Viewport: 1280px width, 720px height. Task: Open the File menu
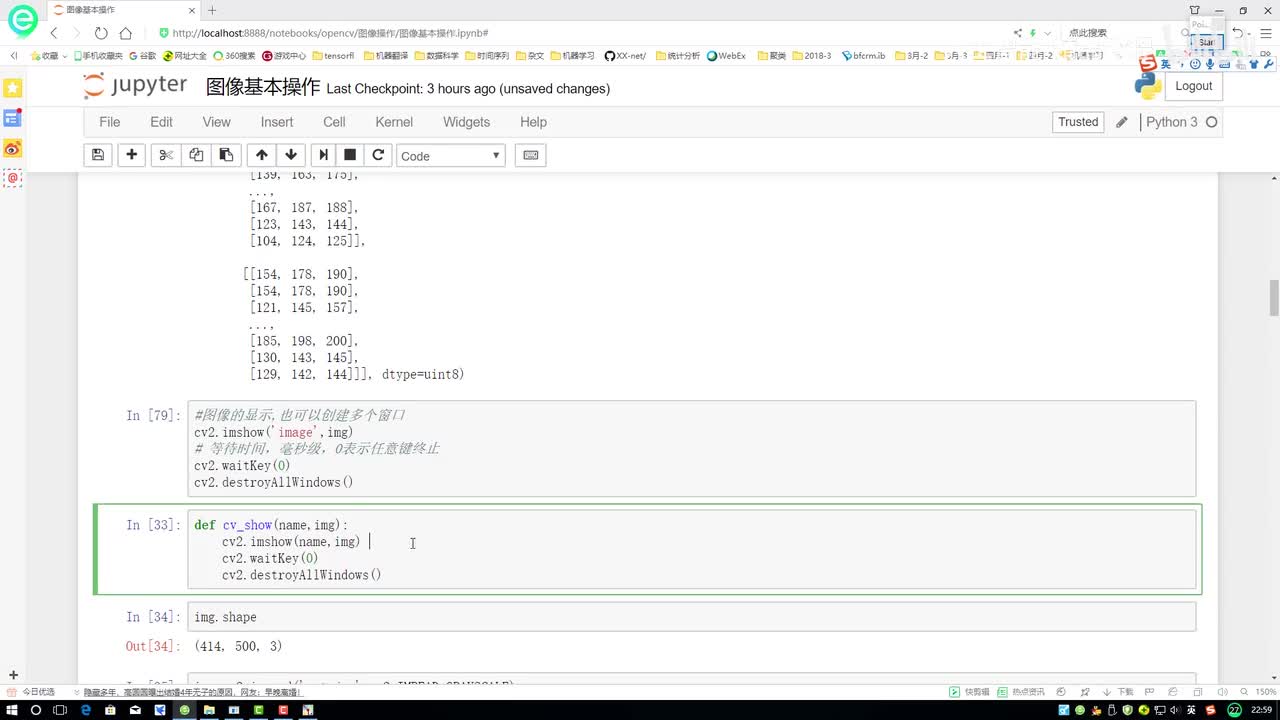(x=110, y=122)
